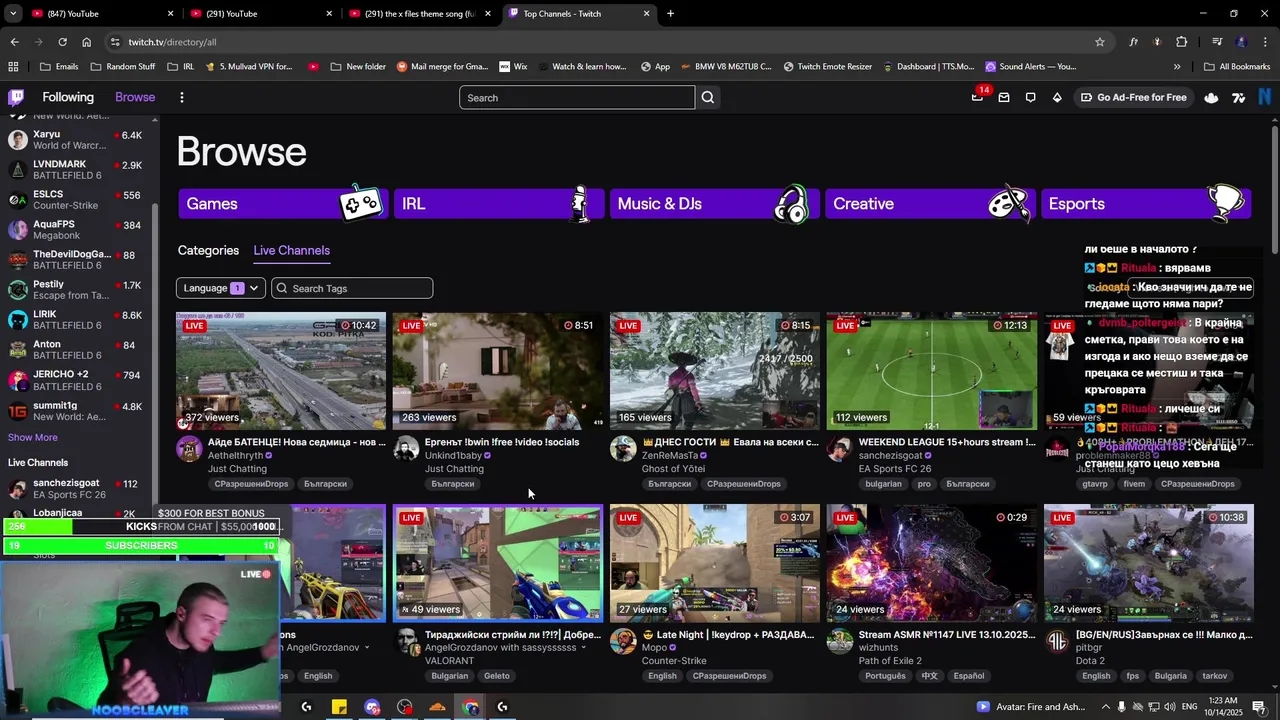Open the IRL bookmark folder
1280x720 pixels.
[x=180, y=67]
